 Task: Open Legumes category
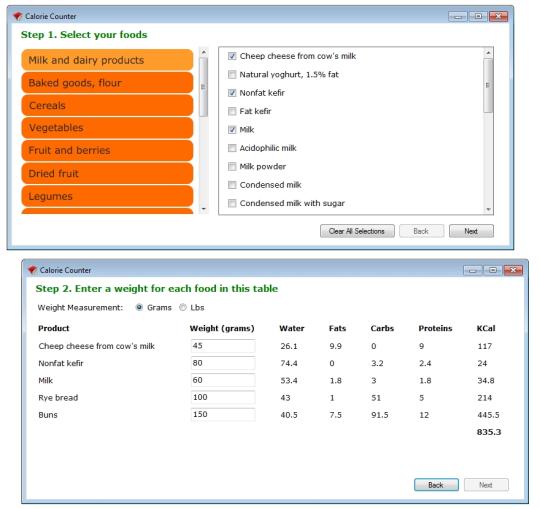[107, 196]
